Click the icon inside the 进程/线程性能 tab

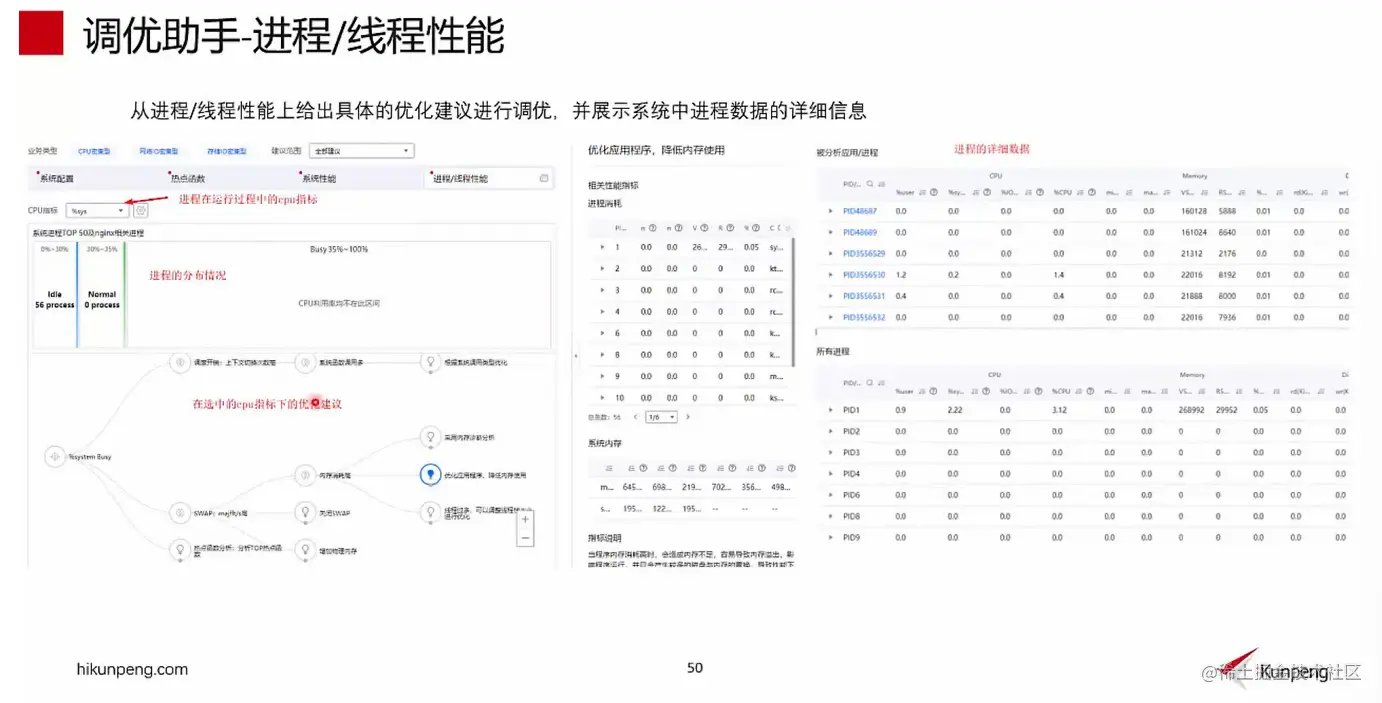[x=544, y=178]
